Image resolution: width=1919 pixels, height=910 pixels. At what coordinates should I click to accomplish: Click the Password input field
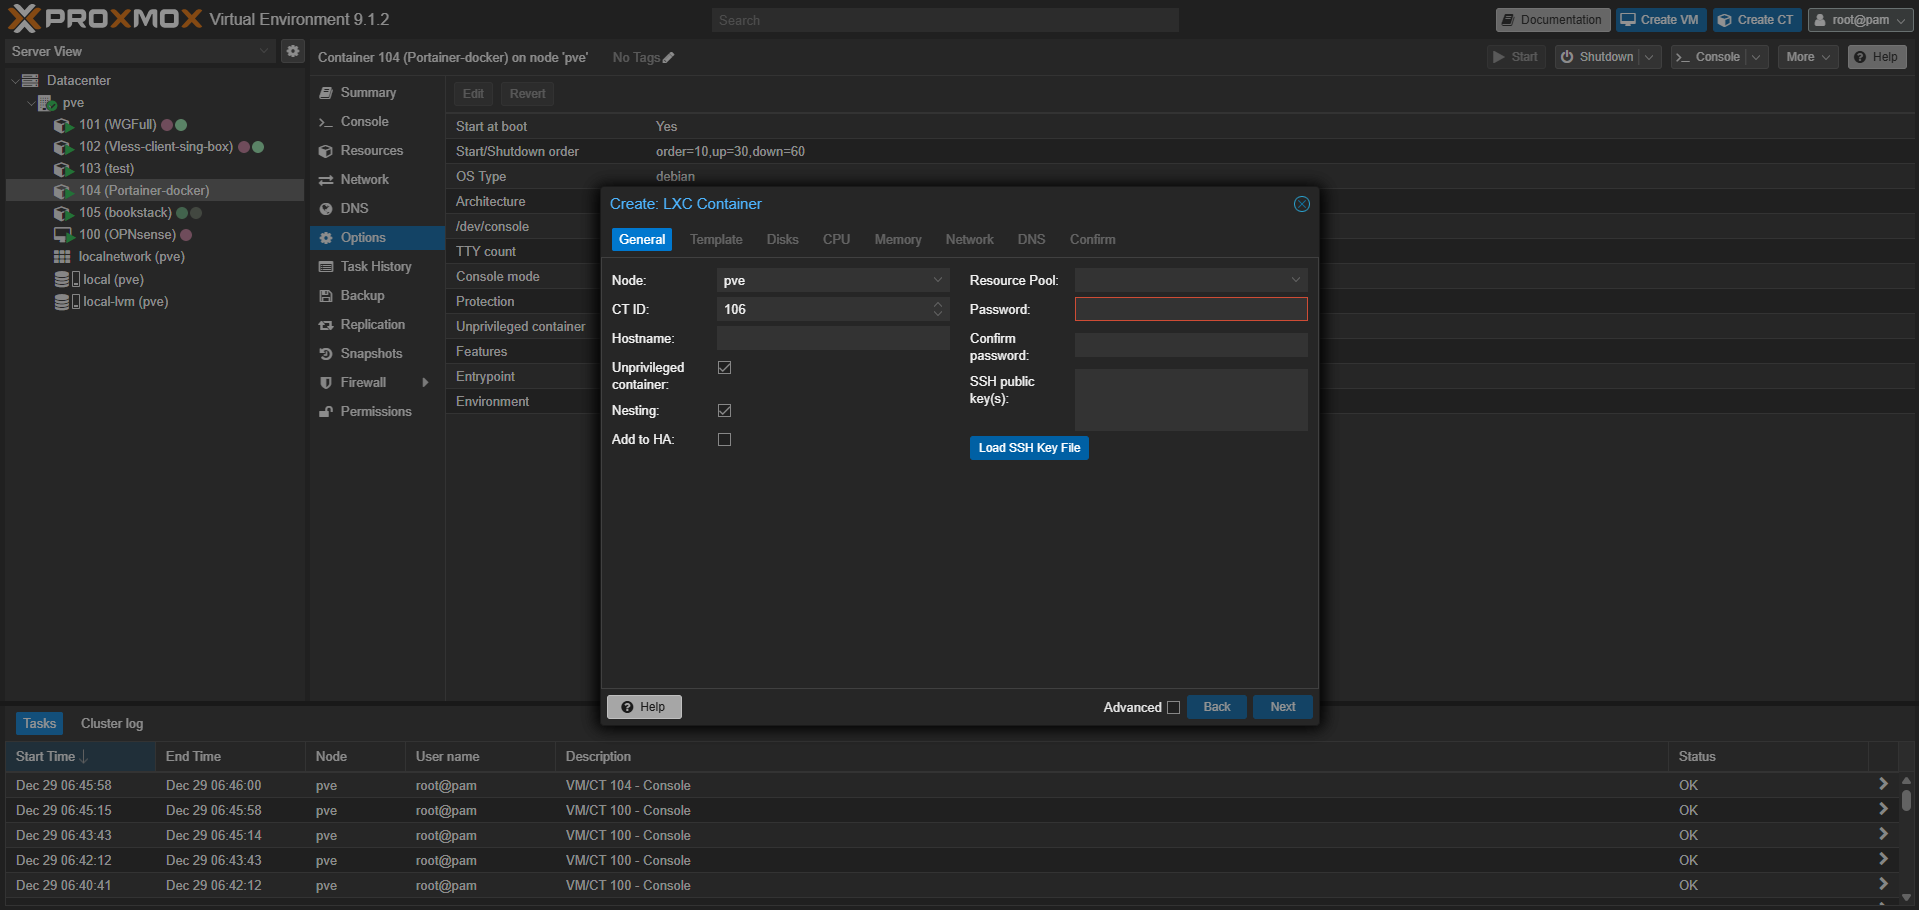[1191, 310]
